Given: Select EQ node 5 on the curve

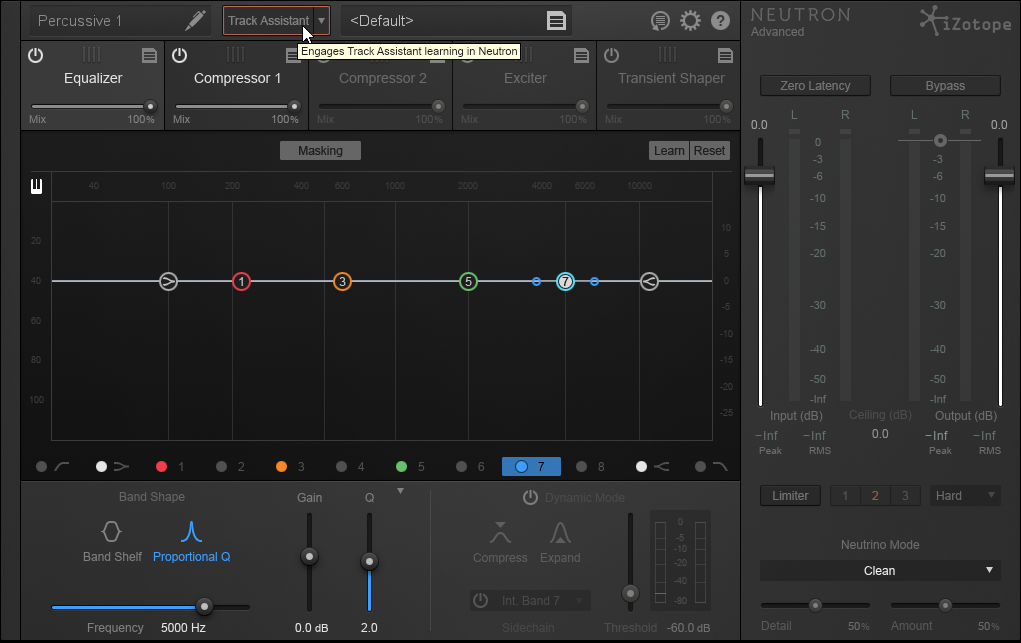Looking at the screenshot, I should click(468, 281).
